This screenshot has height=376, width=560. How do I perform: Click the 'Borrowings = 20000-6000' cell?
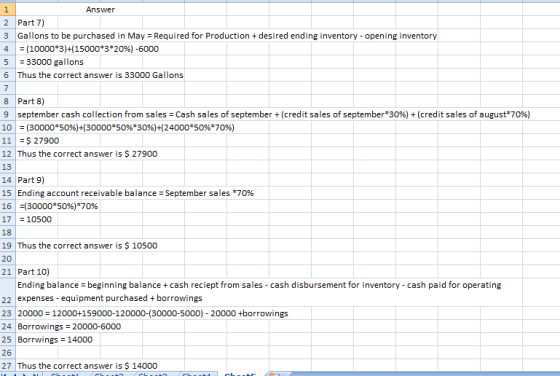(x=69, y=327)
